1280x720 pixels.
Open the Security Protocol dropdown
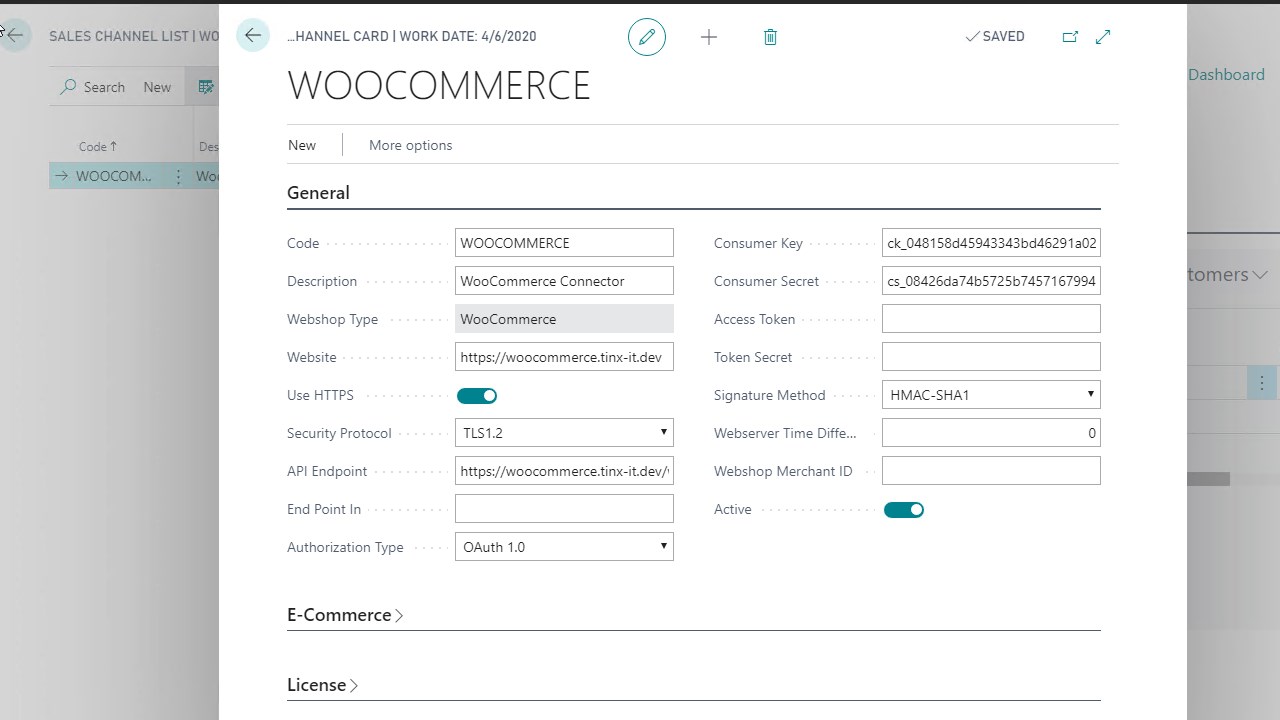click(564, 433)
